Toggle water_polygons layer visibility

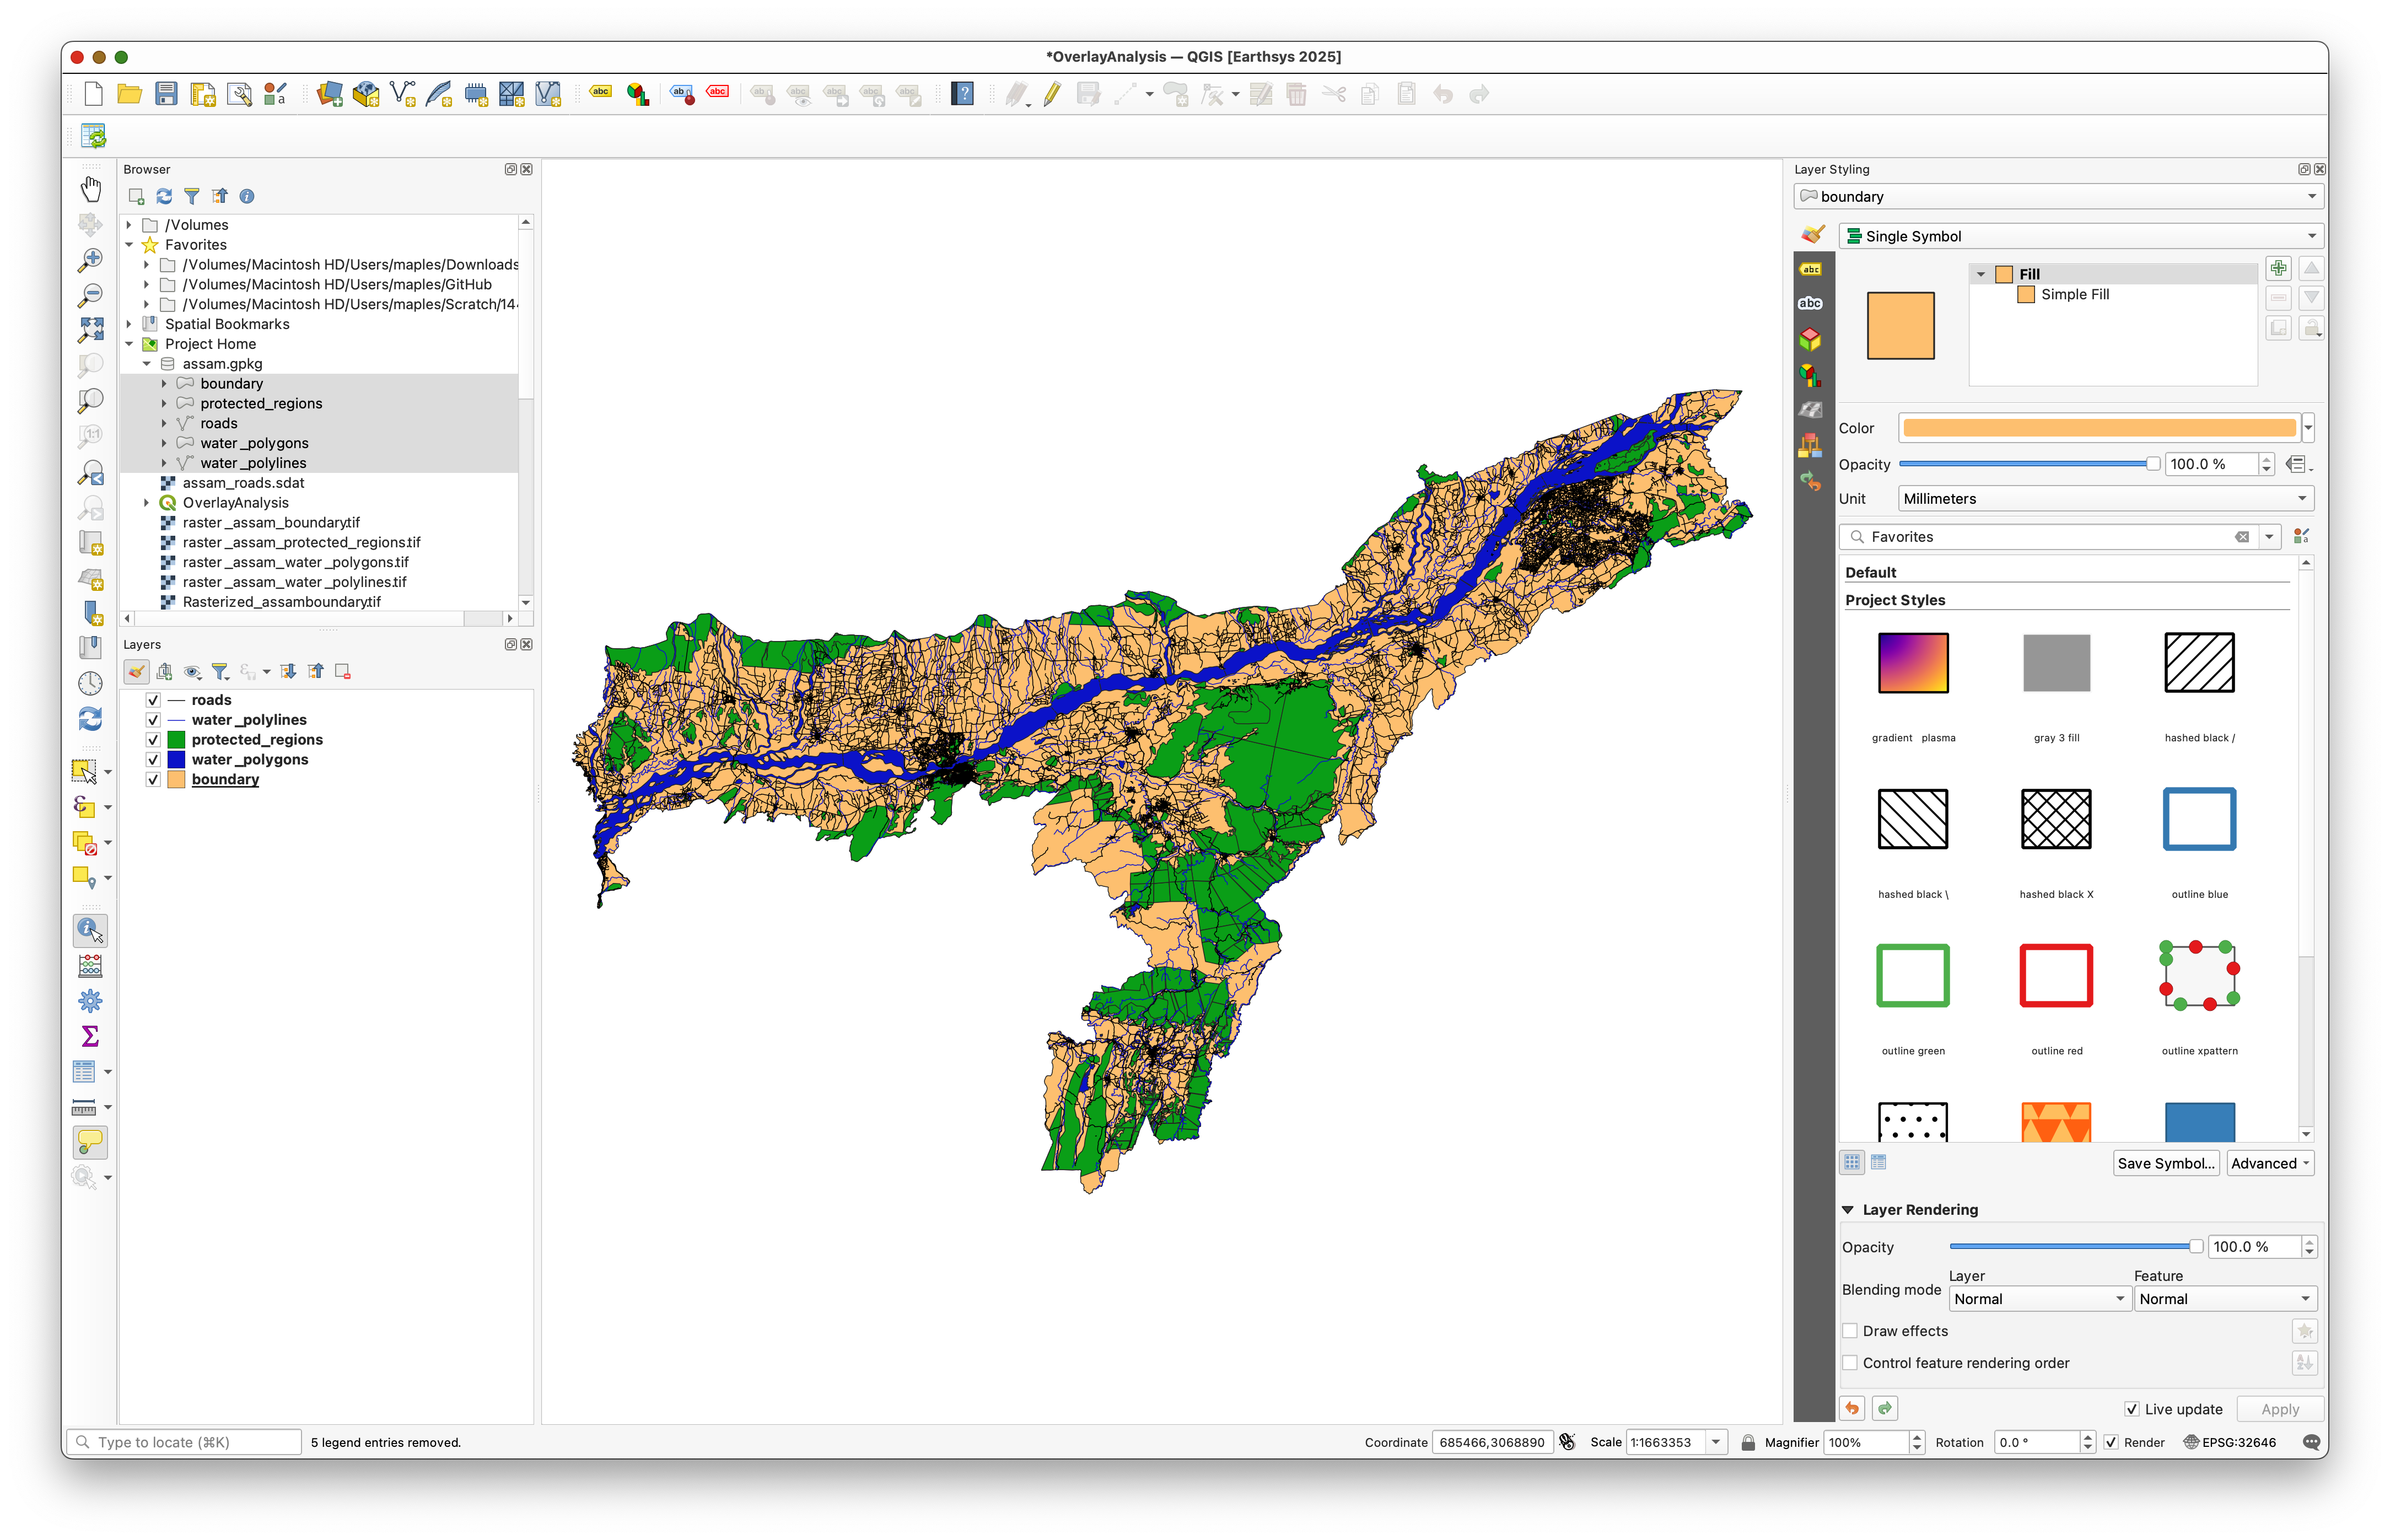pos(153,760)
